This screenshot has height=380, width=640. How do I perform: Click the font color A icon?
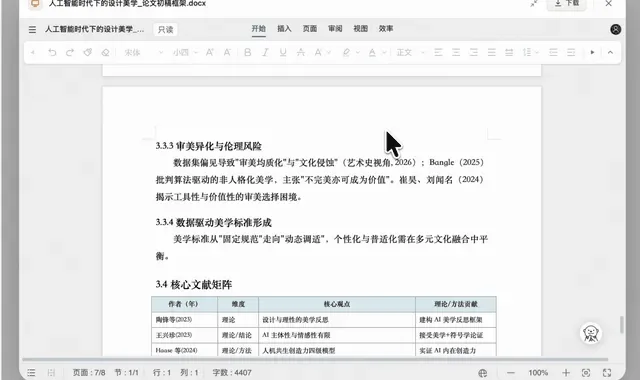pos(372,52)
